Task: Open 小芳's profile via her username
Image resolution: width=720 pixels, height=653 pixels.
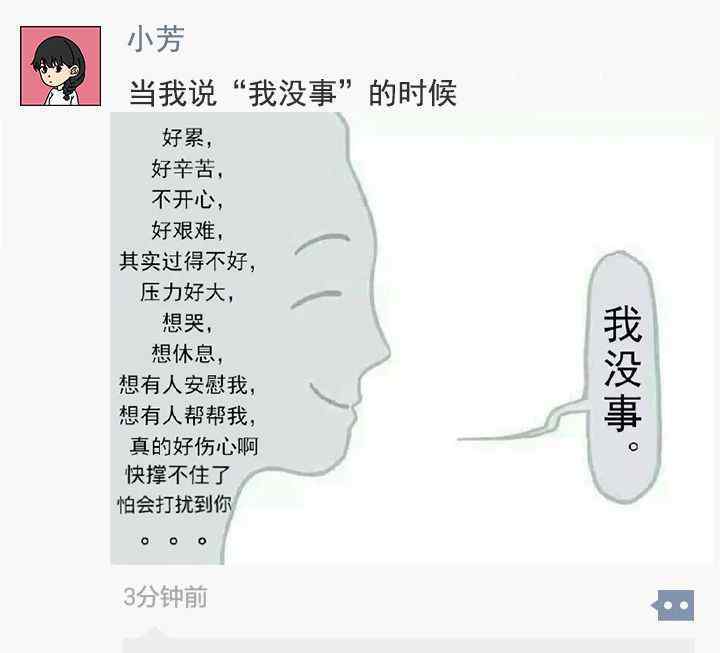Action: [156, 39]
